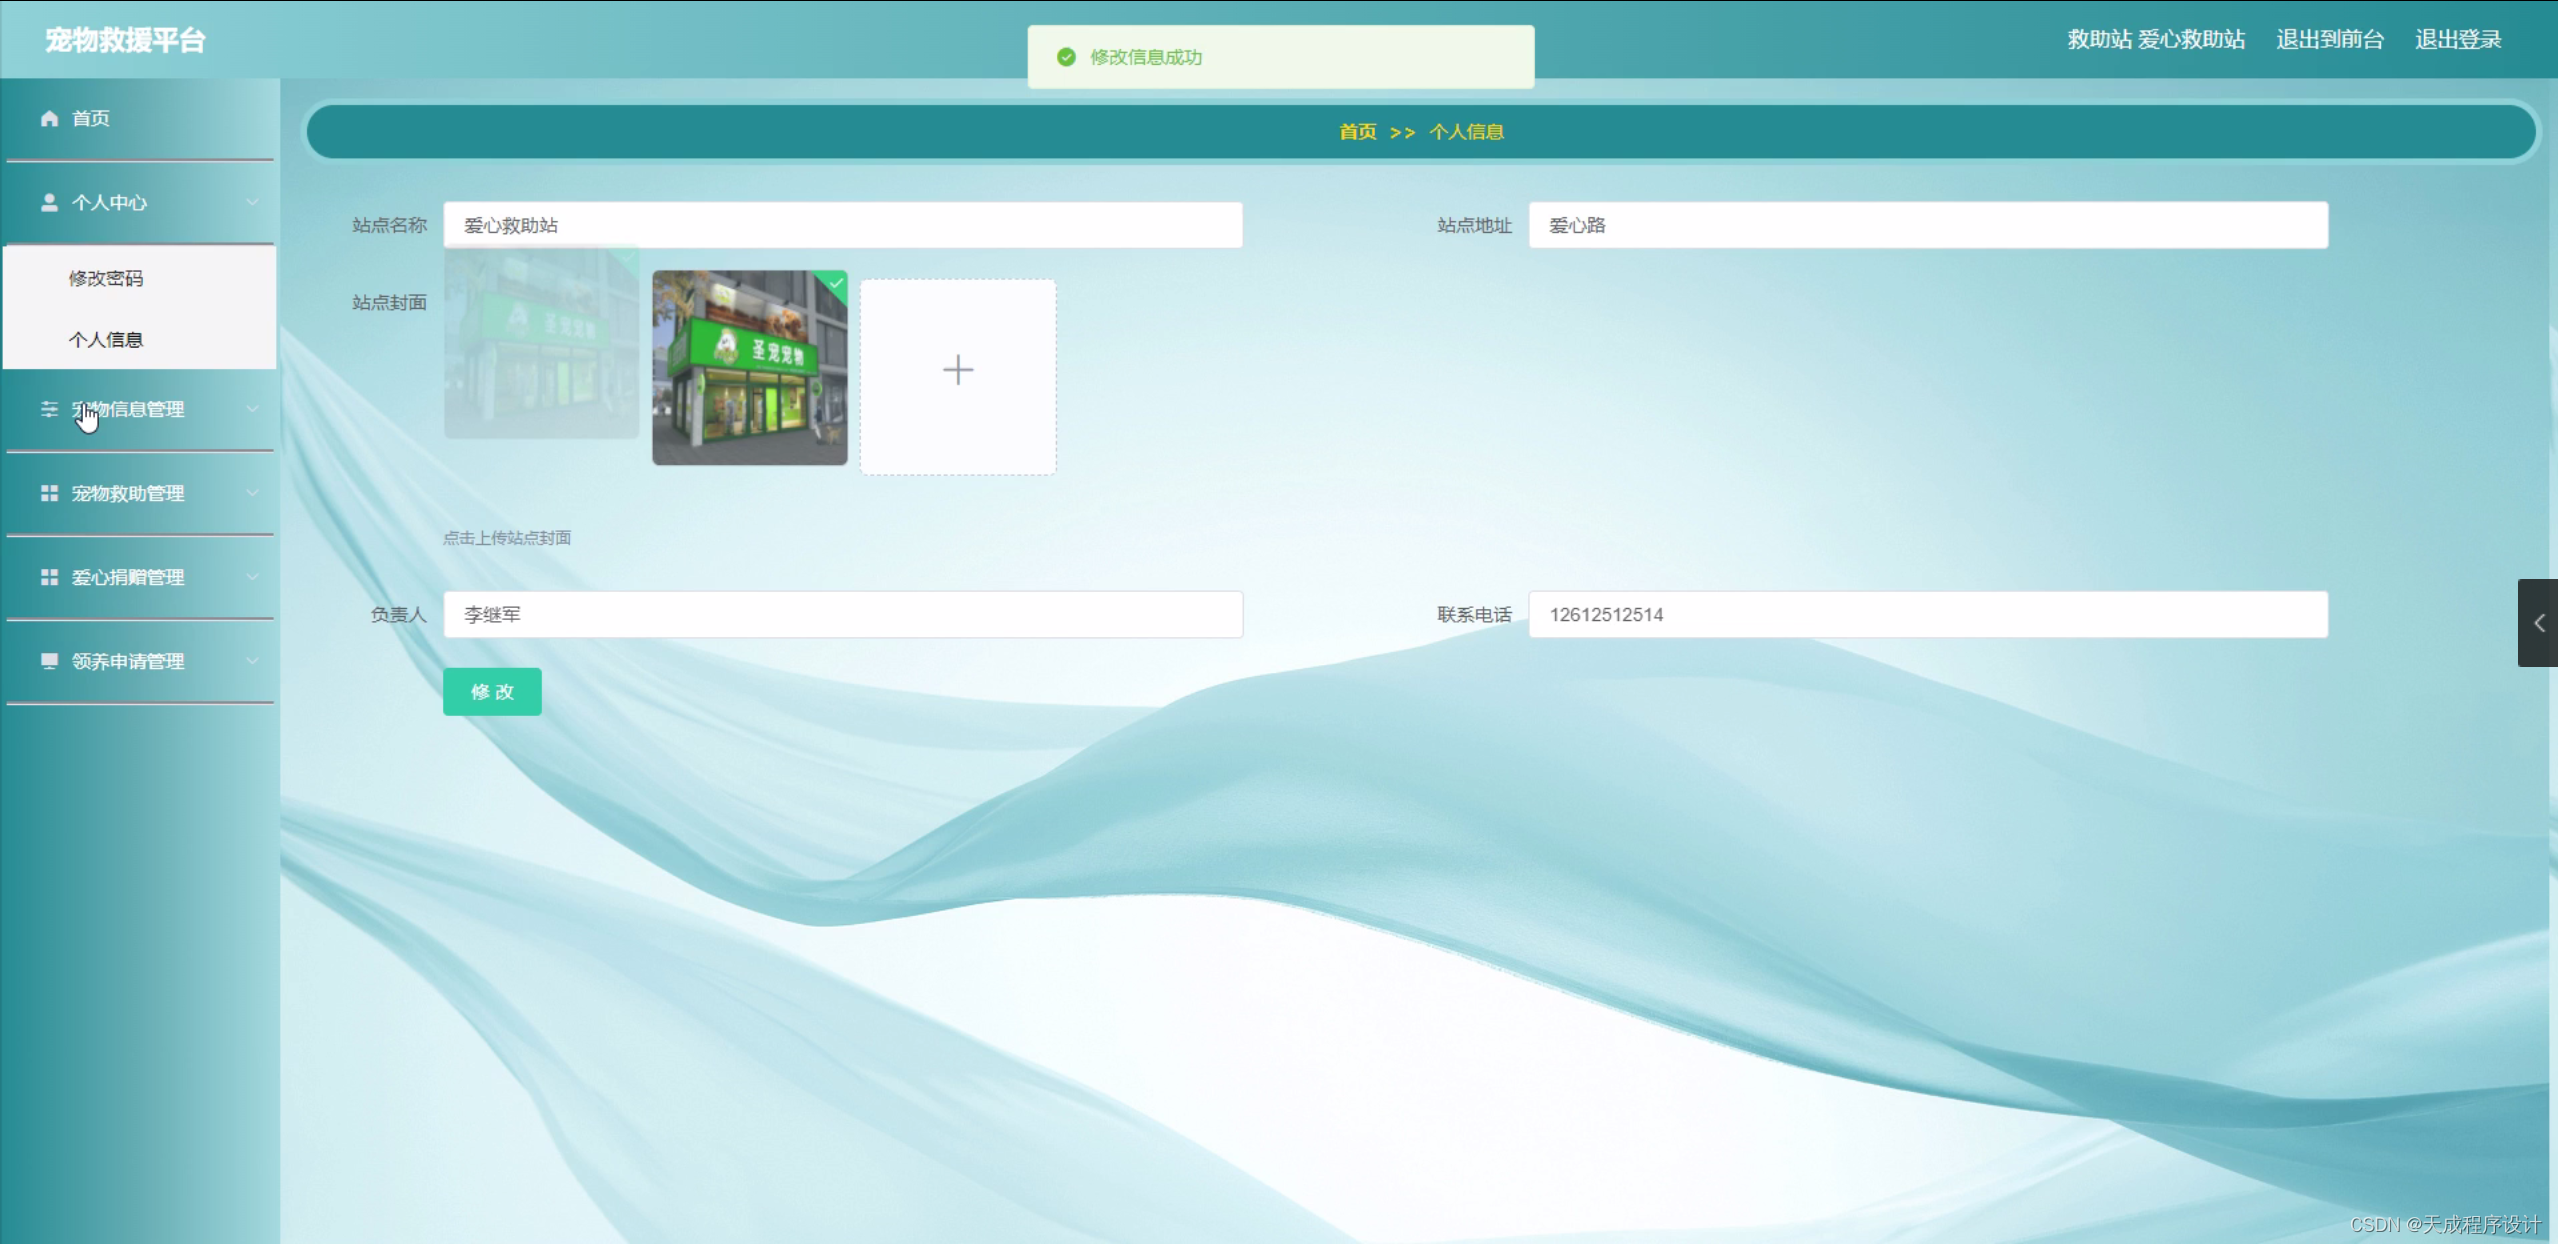Click the plus icon to upload cover
This screenshot has width=2558, height=1244.
957,371
